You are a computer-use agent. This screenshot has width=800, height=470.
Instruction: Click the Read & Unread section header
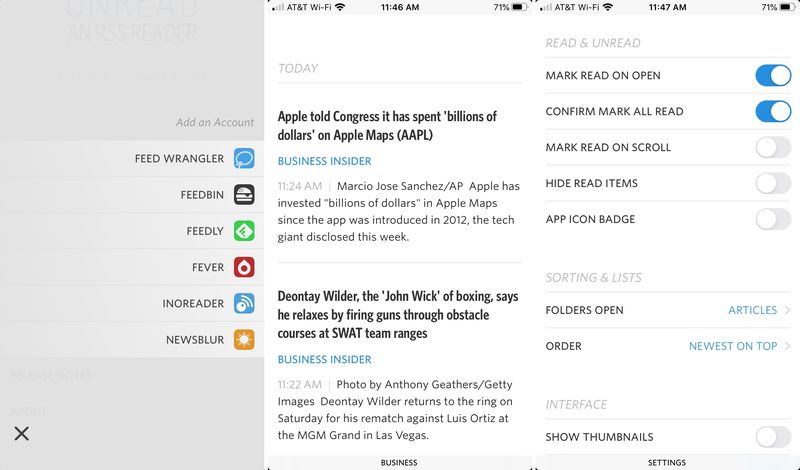tap(593, 43)
